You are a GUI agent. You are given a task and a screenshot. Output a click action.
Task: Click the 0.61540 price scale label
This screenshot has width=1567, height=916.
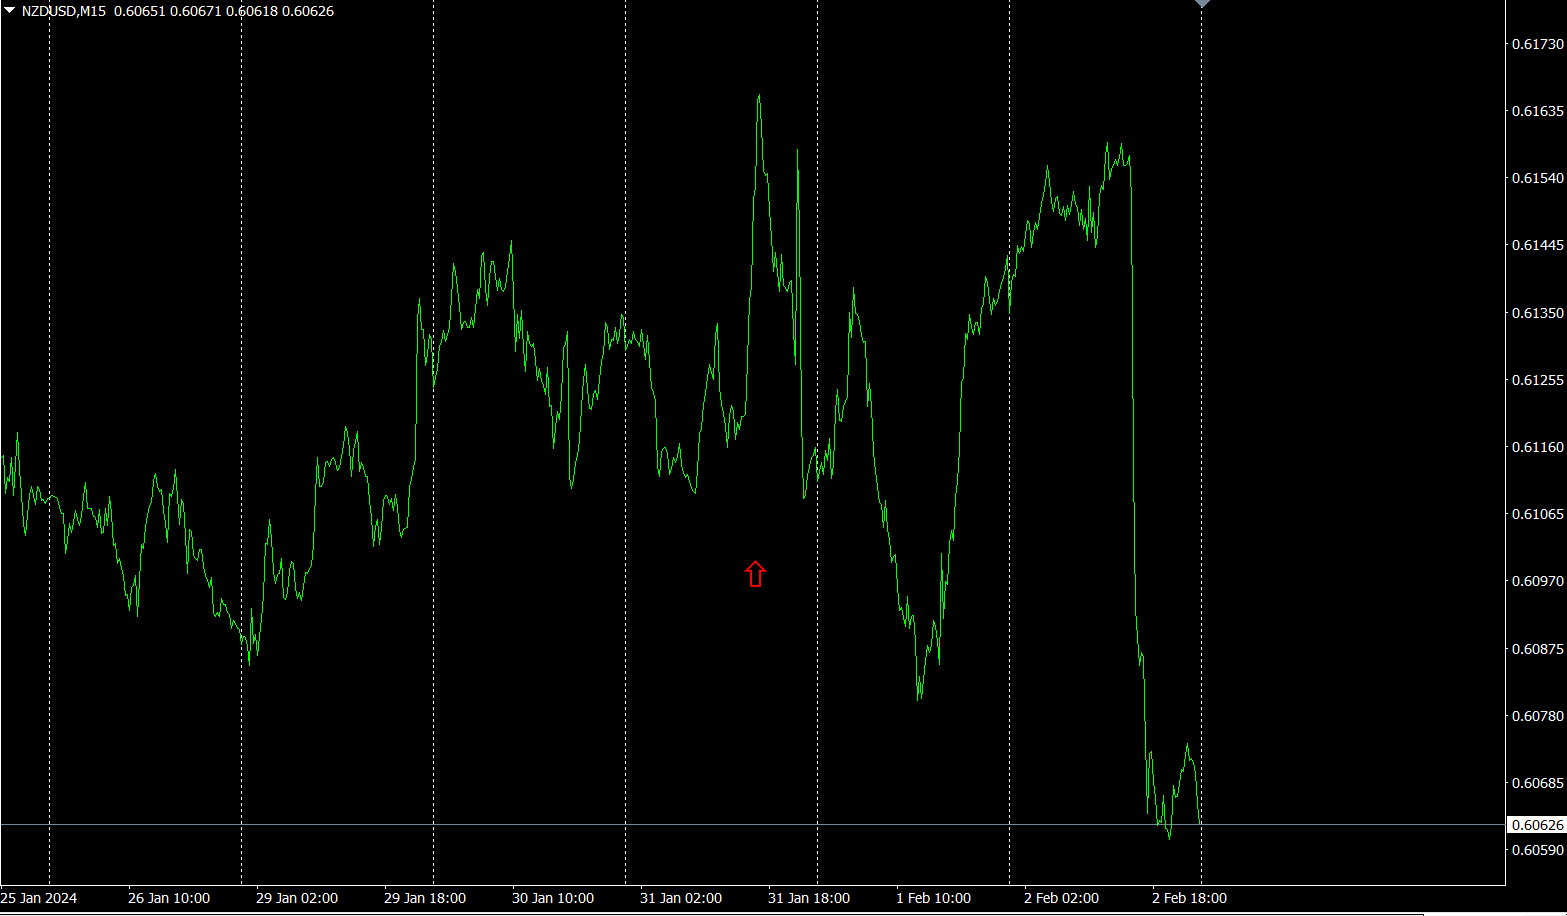click(1537, 178)
